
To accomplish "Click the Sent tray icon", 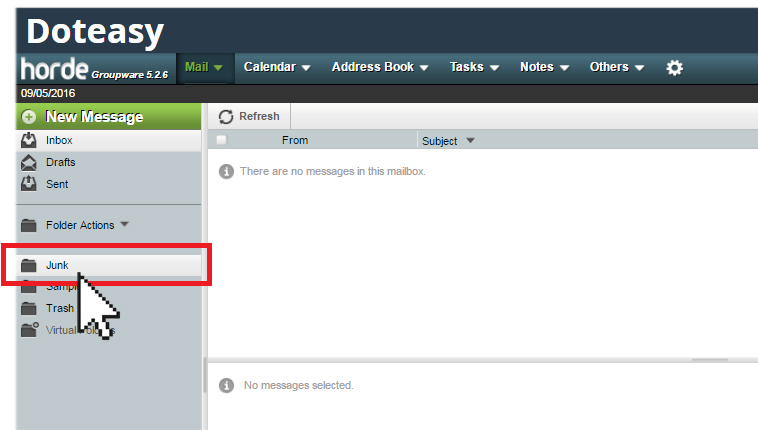I will [x=29, y=184].
